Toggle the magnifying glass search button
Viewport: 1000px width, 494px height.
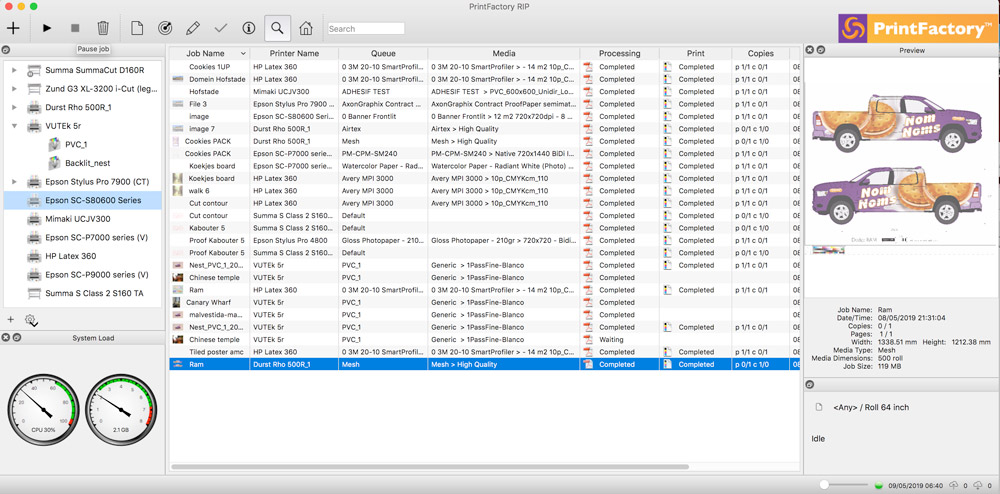277,29
